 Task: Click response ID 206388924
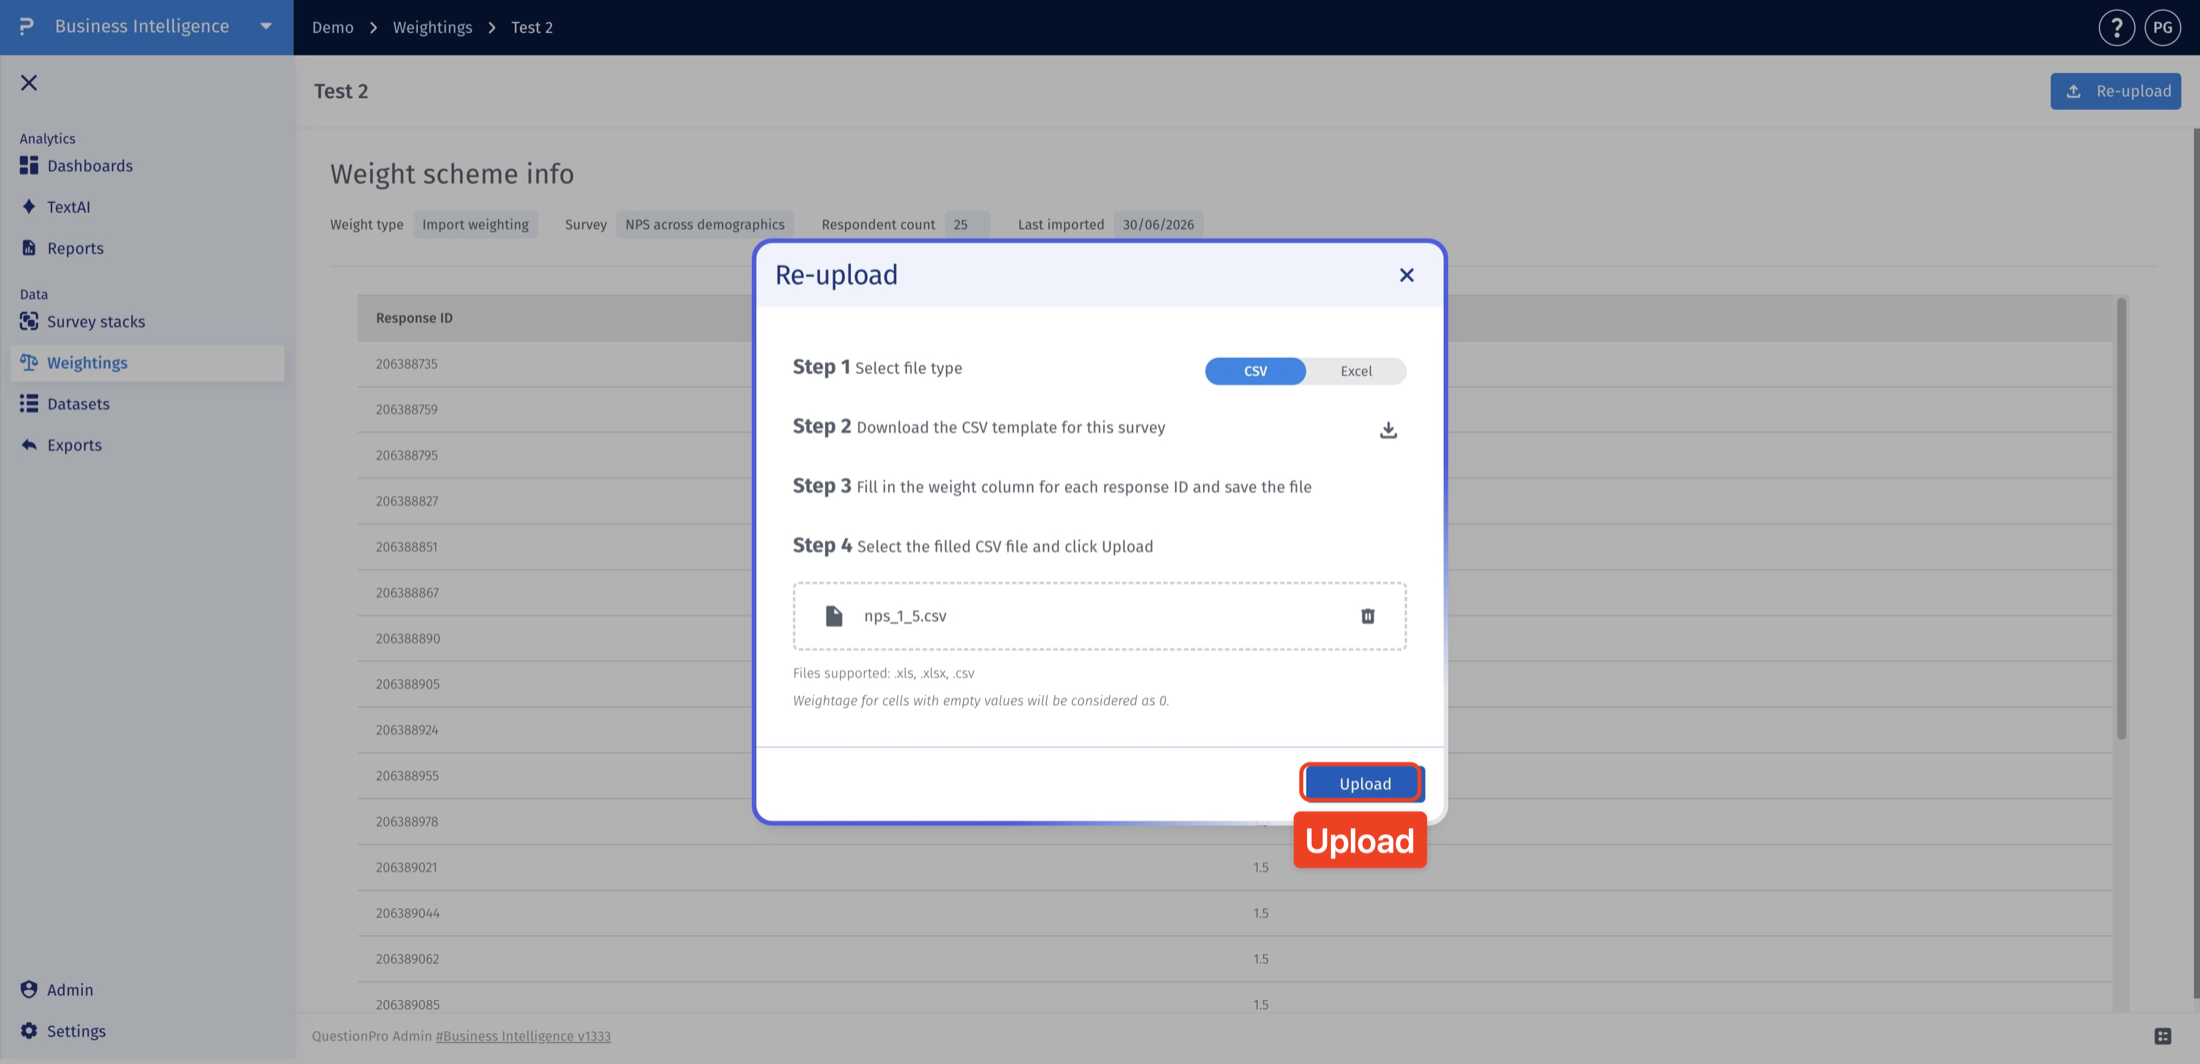coord(406,730)
